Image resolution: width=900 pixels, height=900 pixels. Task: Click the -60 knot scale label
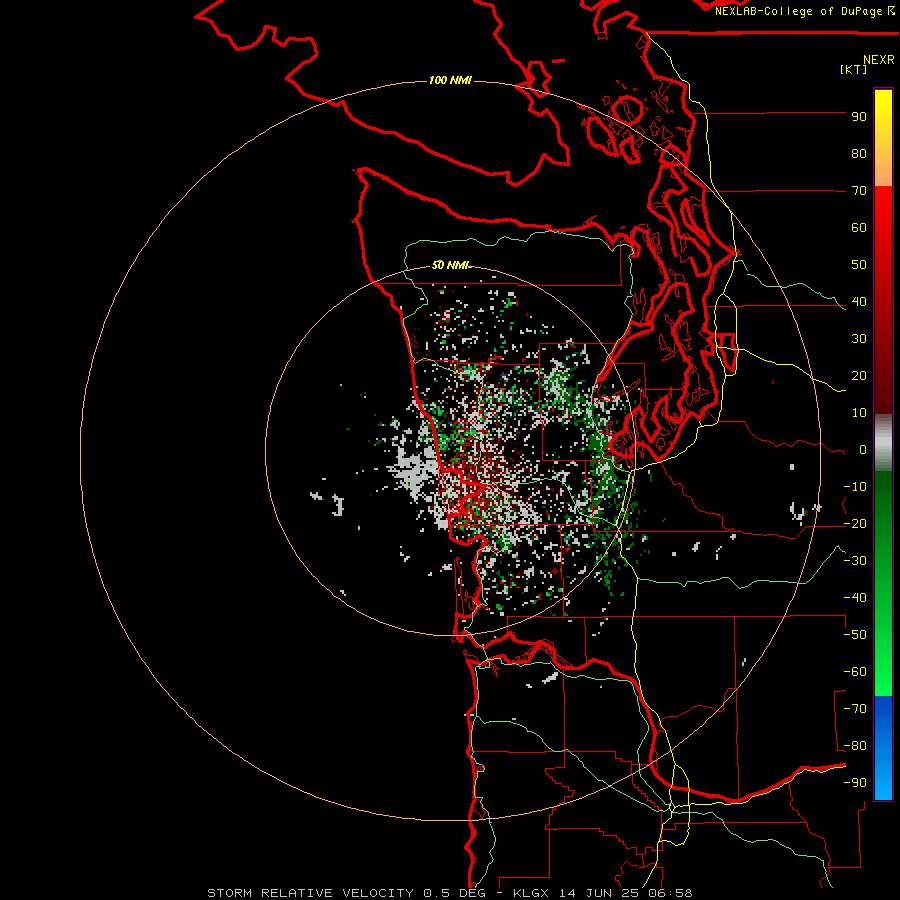(x=855, y=672)
